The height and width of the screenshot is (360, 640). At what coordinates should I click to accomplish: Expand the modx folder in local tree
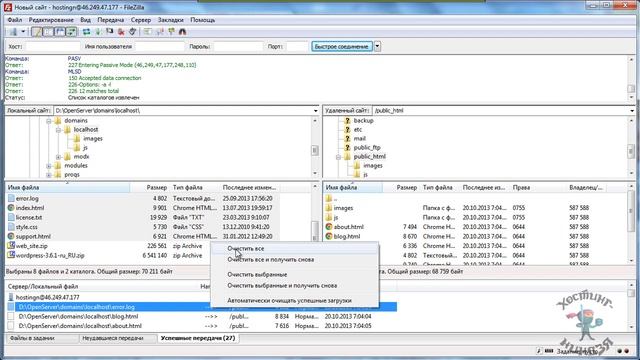coord(58,157)
